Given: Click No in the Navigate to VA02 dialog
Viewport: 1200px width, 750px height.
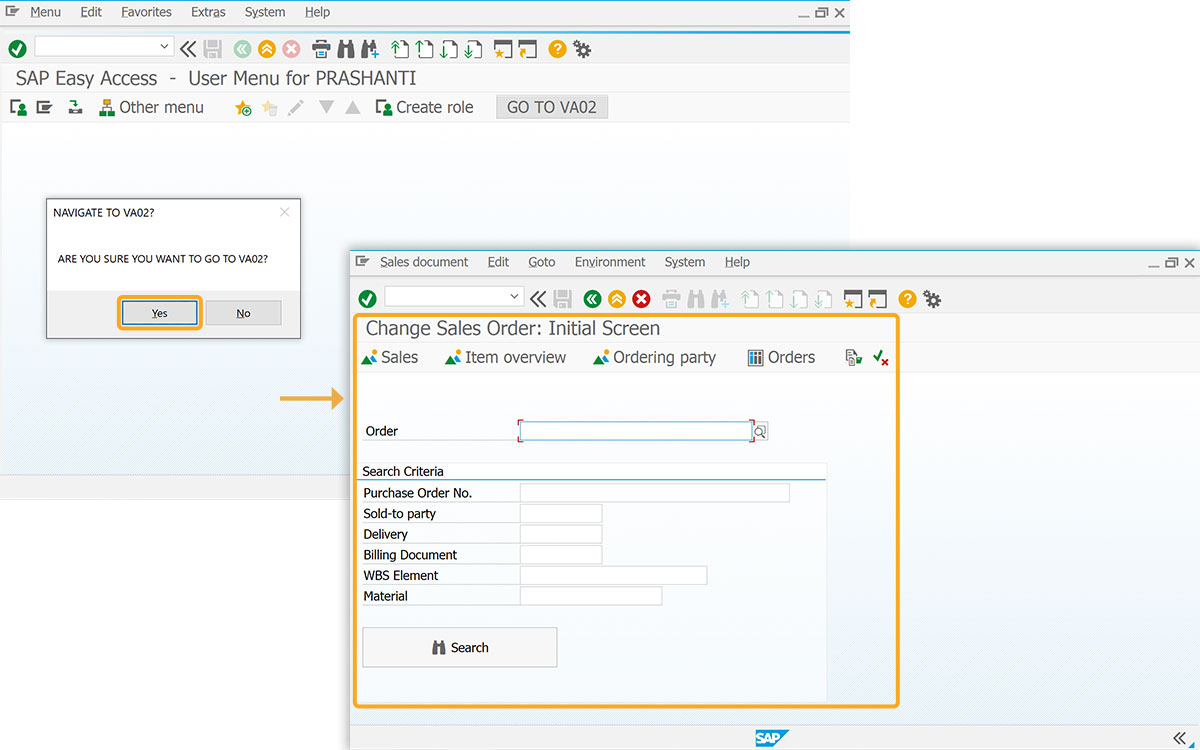Looking at the screenshot, I should (243, 313).
